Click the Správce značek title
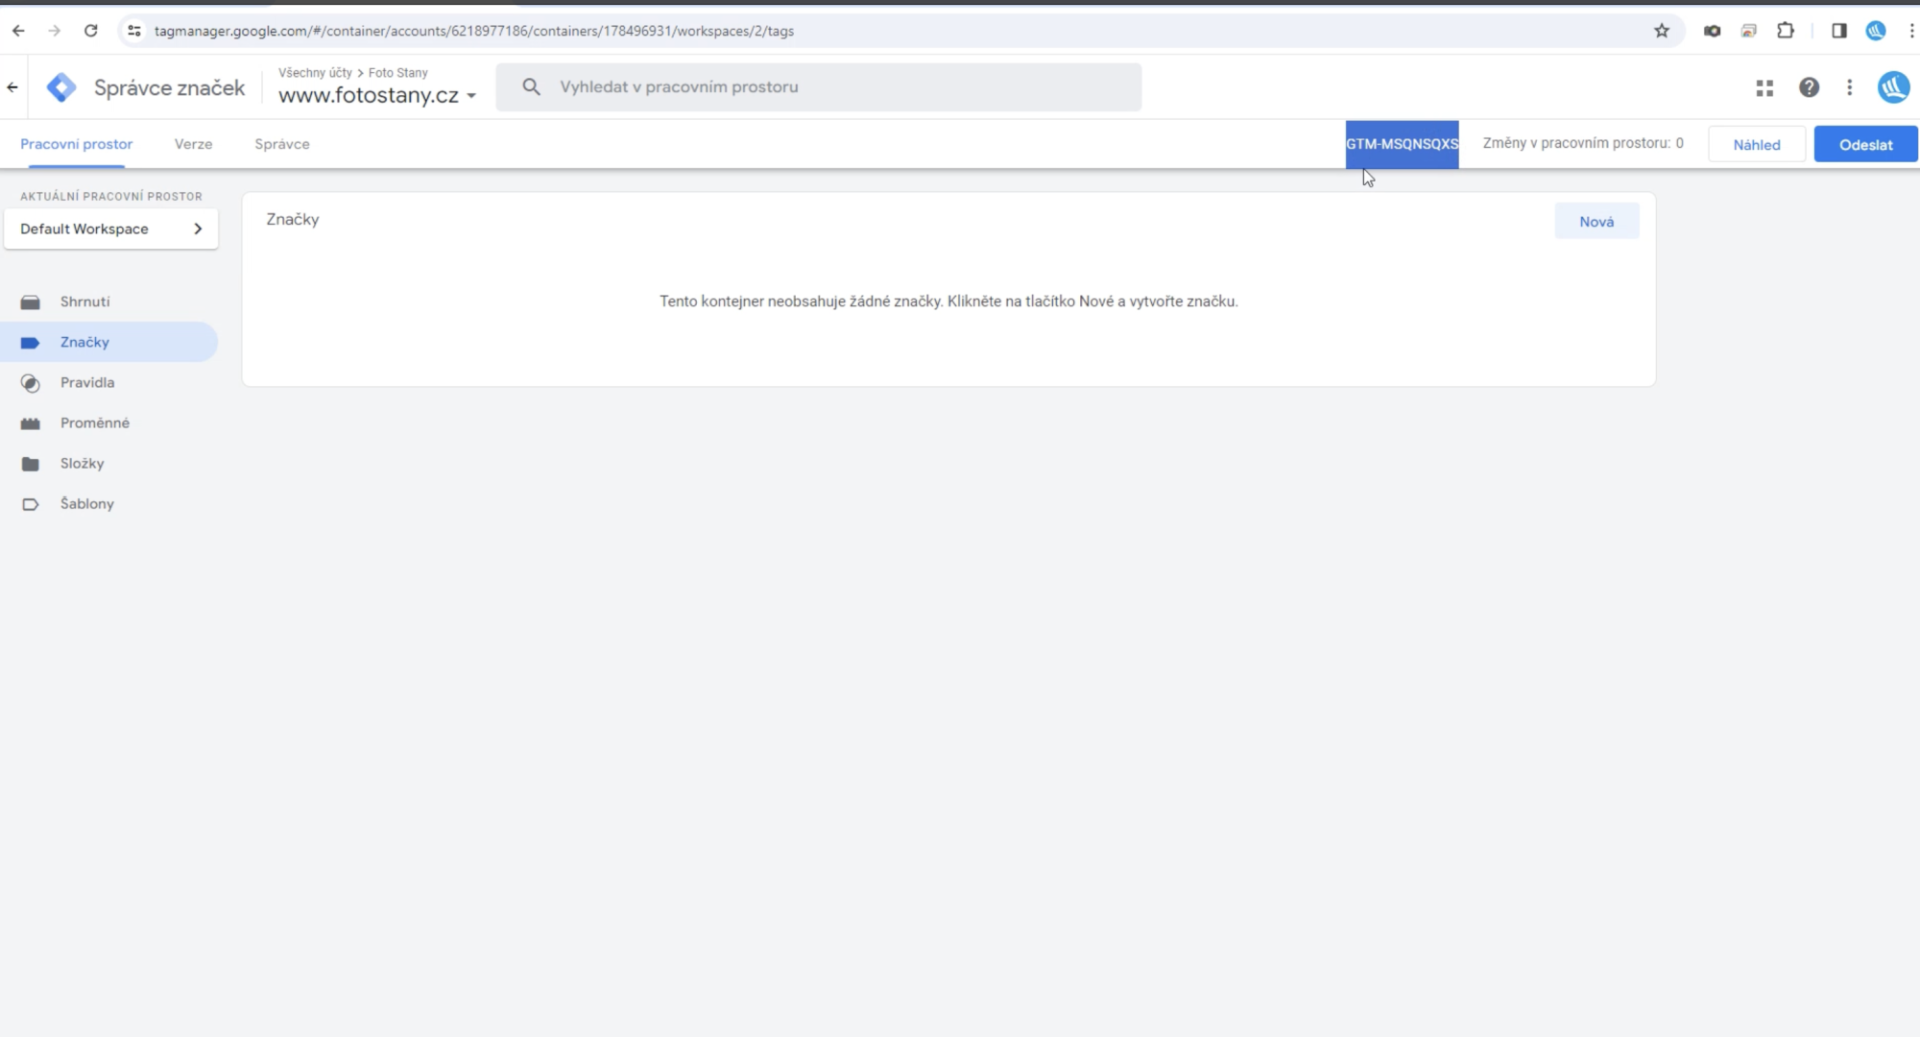Screen dimensions: 1920x1037 pos(169,88)
